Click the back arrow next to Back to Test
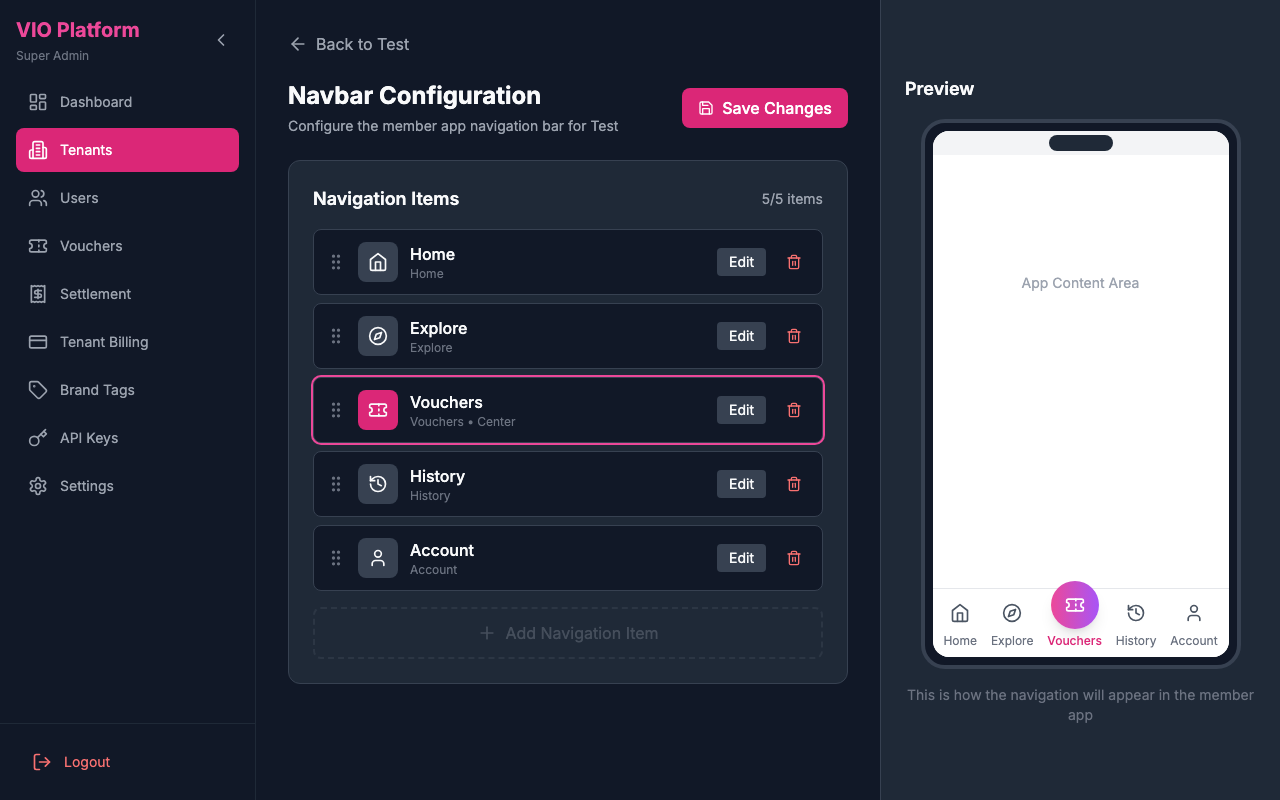Image resolution: width=1280 pixels, height=800 pixels. pos(297,44)
